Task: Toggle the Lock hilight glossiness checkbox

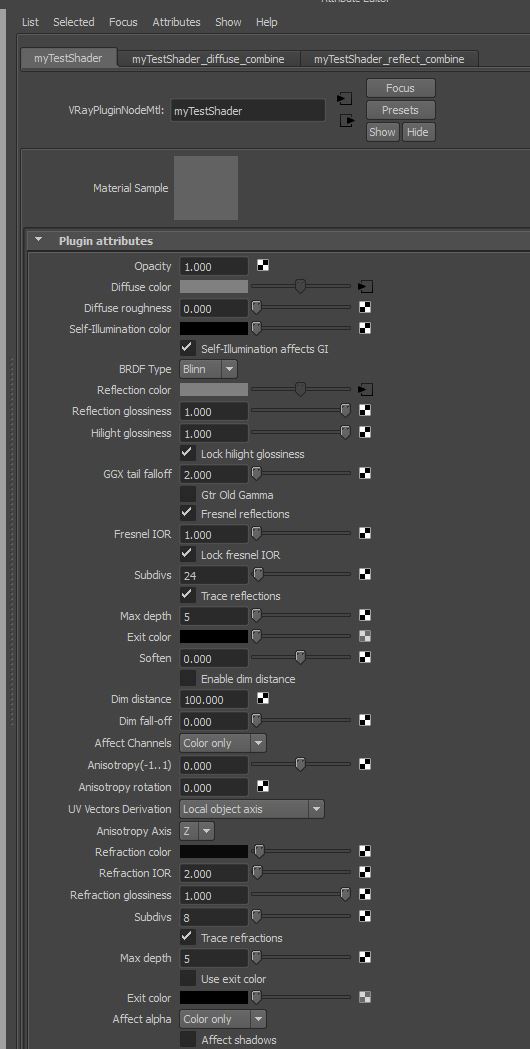Action: tap(188, 453)
